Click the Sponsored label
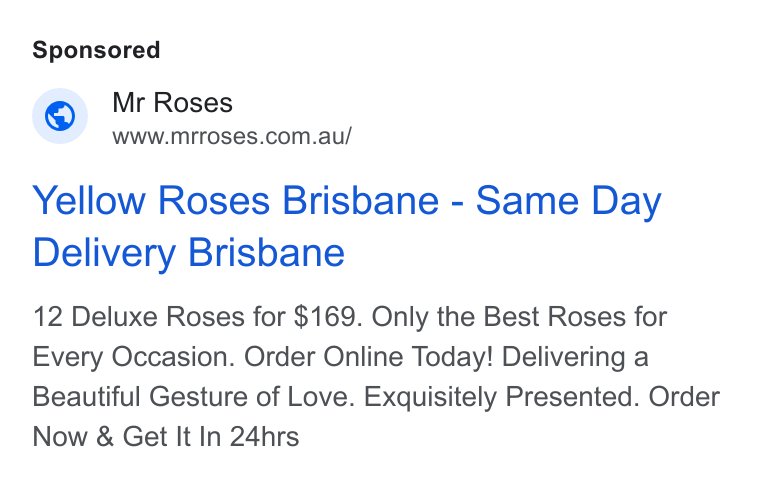760x478 pixels. [x=96, y=50]
